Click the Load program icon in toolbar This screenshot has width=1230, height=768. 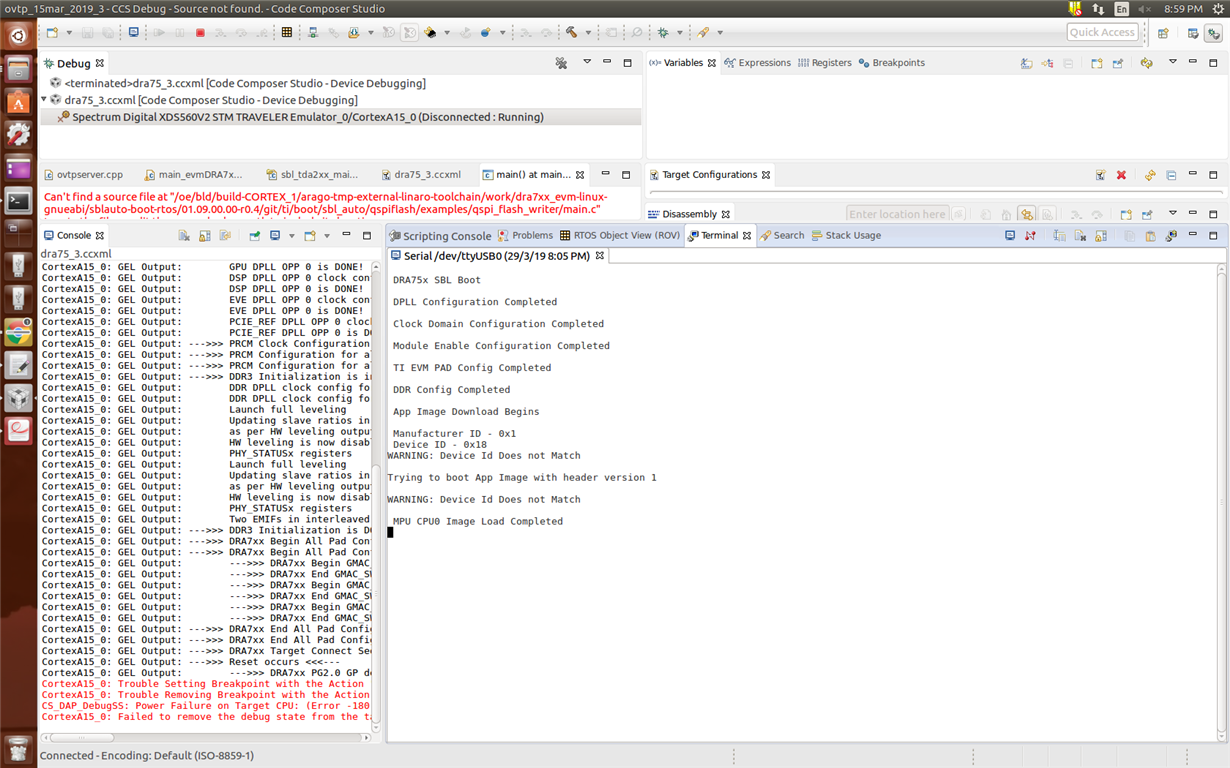click(353, 32)
